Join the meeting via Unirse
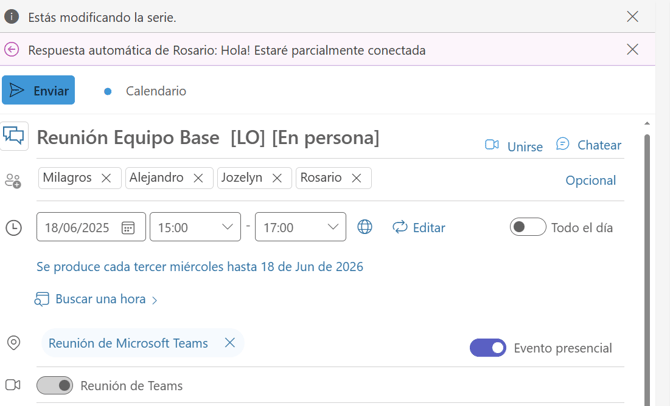Screen dimensions: 670x406 click(514, 146)
